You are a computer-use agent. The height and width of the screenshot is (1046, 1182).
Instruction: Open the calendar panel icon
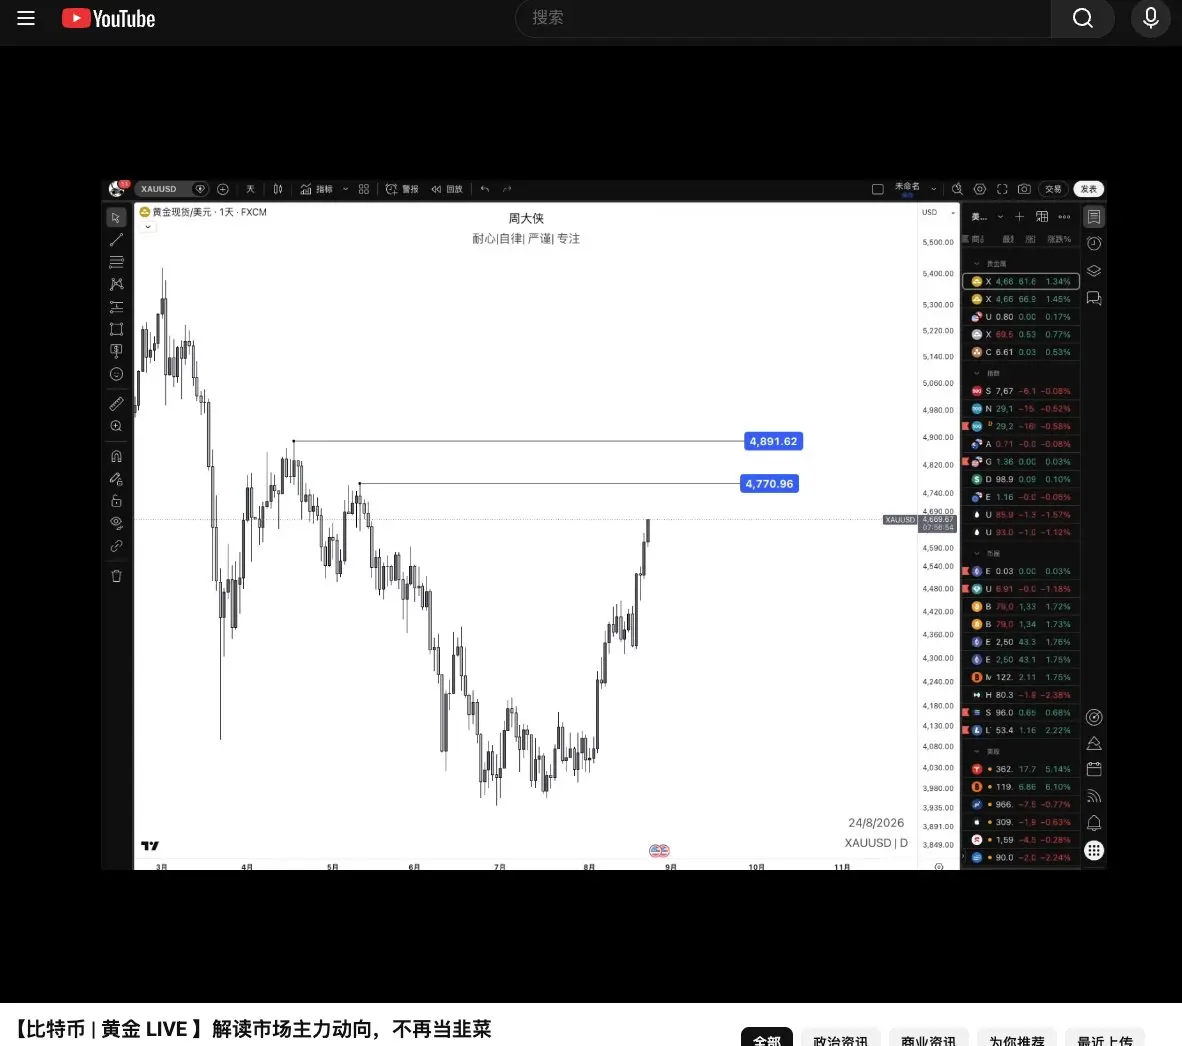tap(1094, 769)
